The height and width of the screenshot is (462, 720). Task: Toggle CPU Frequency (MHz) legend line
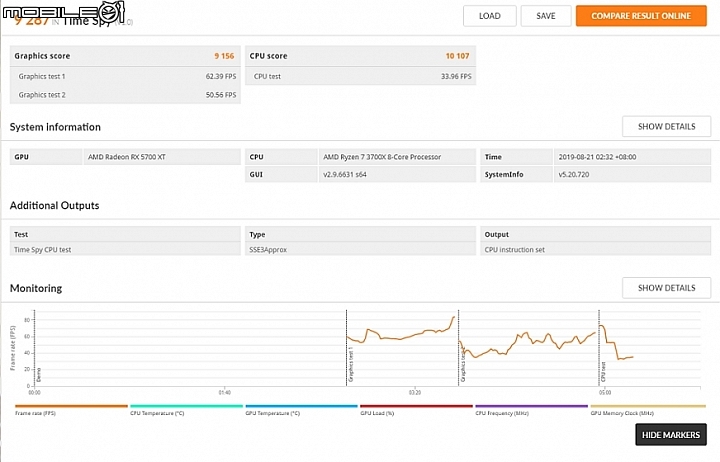coord(531,410)
